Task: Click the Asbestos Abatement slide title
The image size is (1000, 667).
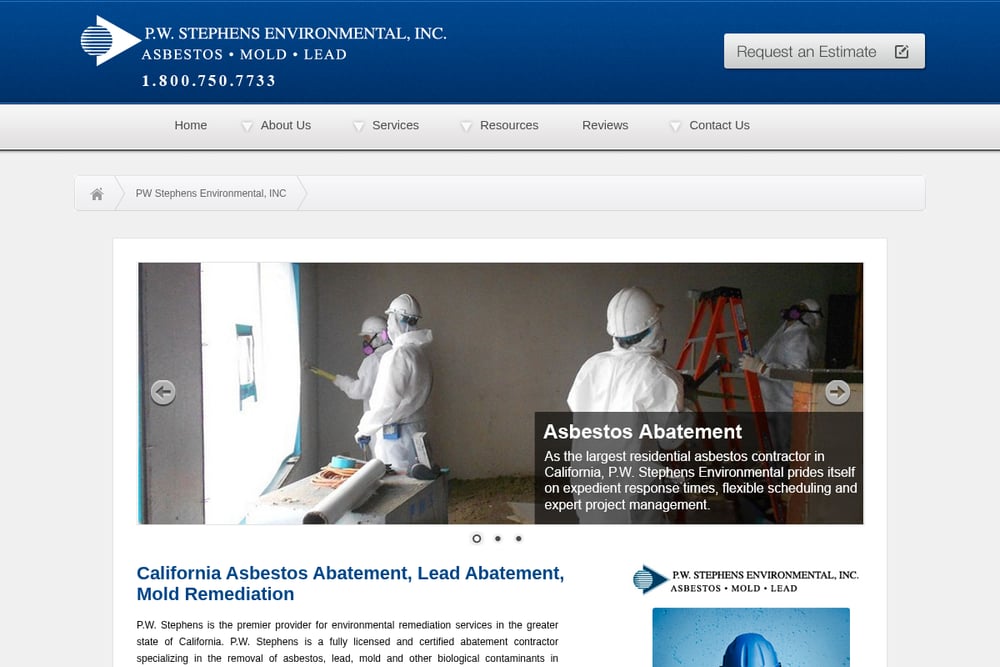Action: coord(642,432)
